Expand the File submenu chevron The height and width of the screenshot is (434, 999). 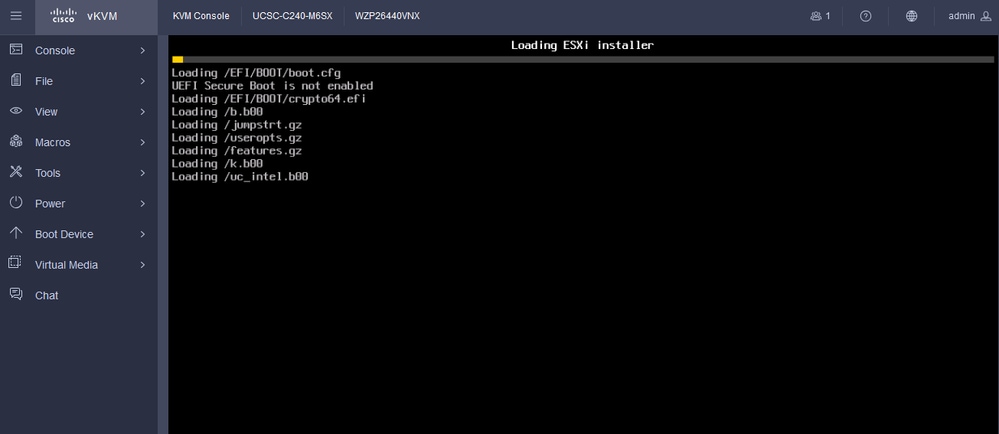coord(143,81)
